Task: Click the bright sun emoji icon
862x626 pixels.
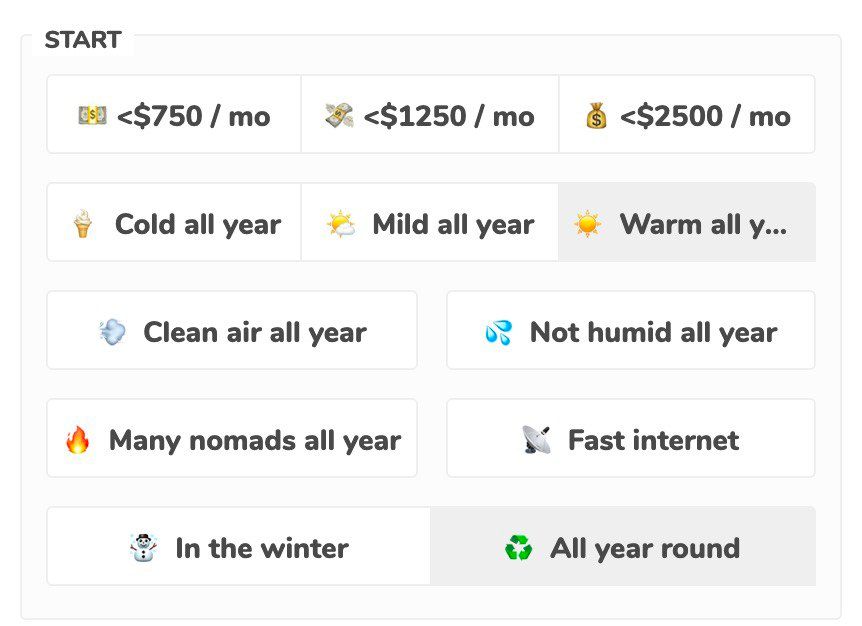Action: [x=587, y=224]
